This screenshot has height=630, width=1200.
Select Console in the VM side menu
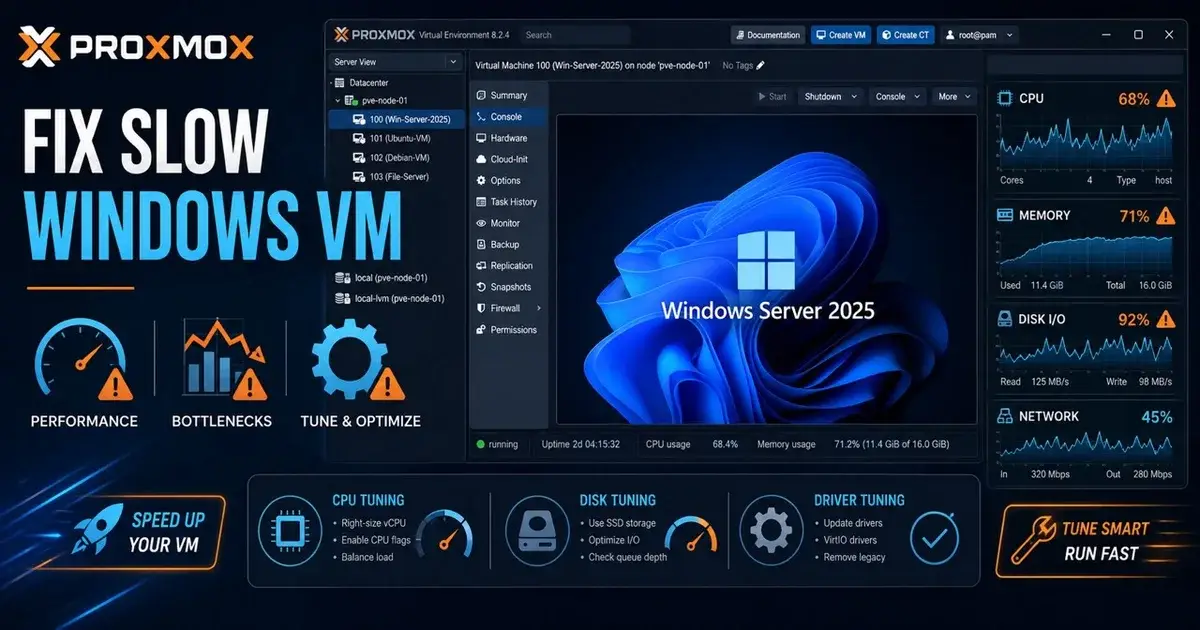(x=509, y=117)
